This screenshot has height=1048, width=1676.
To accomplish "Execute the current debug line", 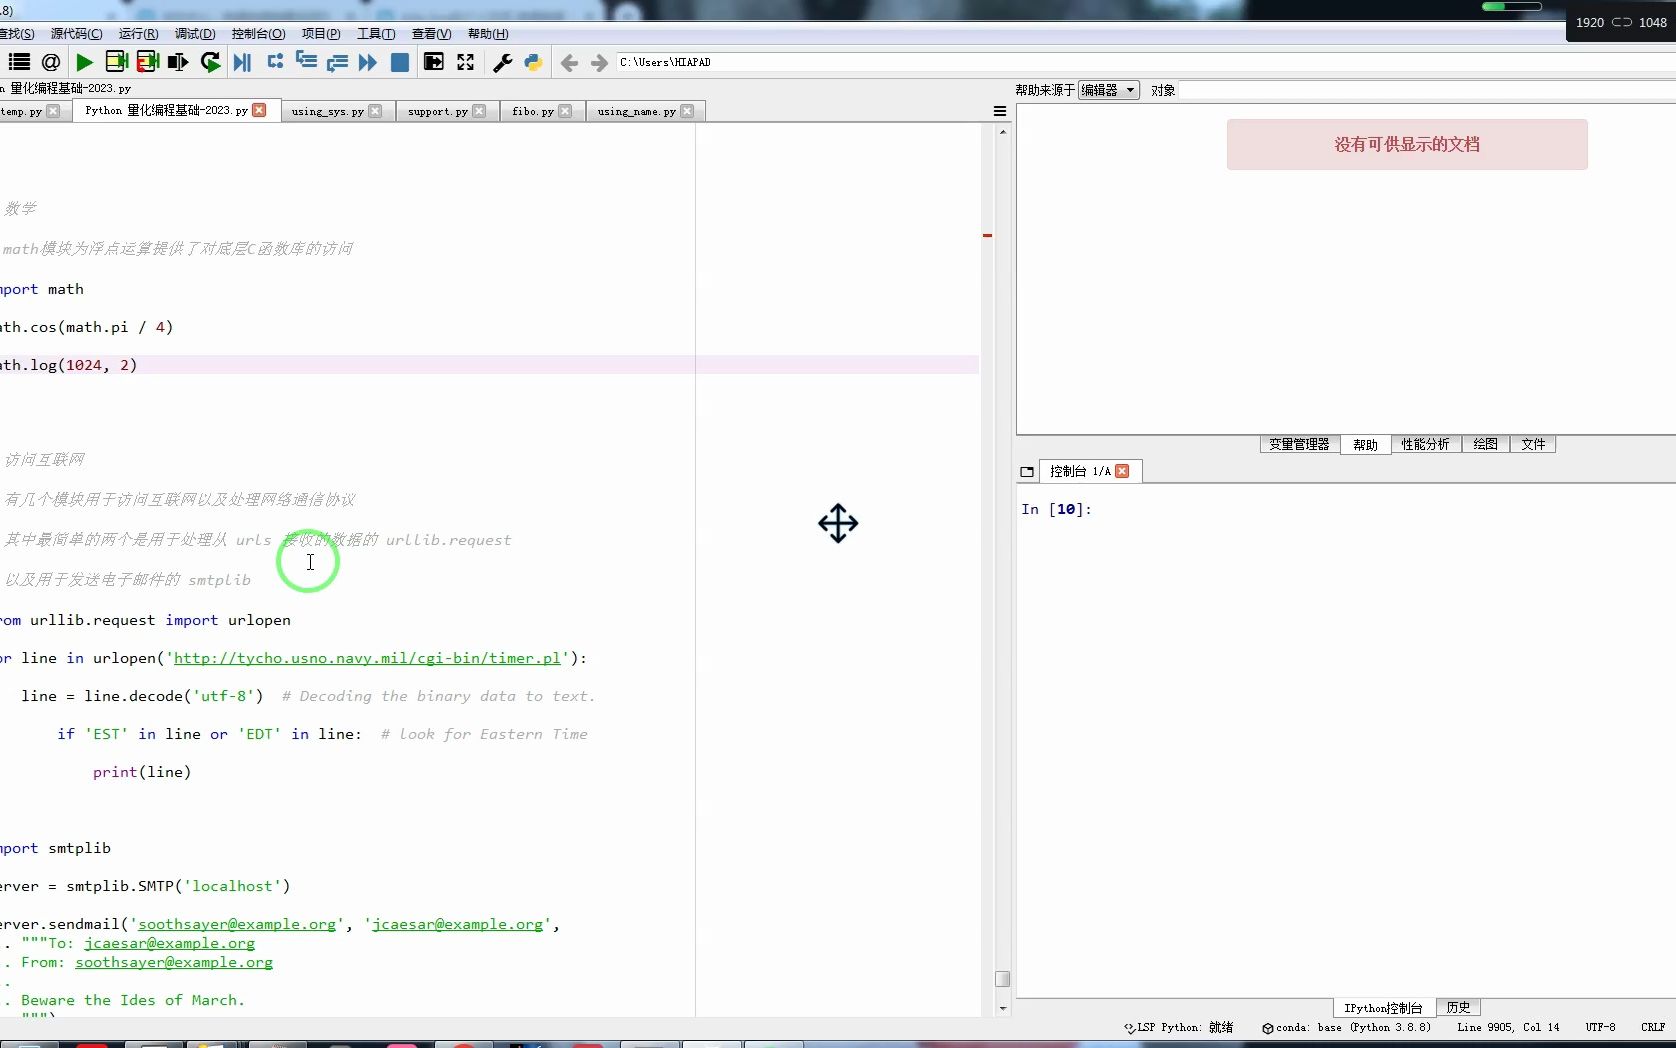I will click(275, 62).
